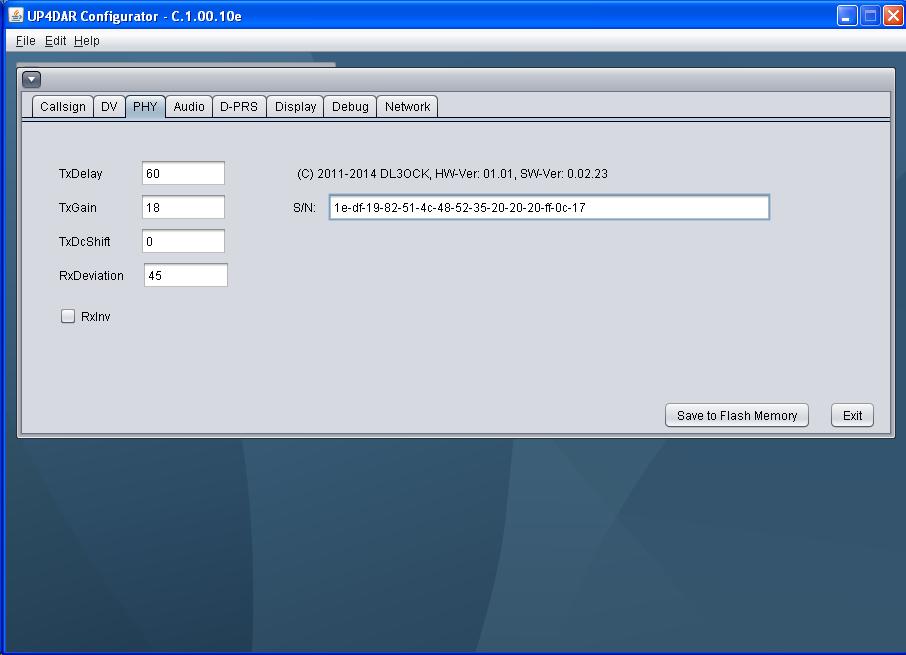Switch to the Display tab

pos(295,107)
